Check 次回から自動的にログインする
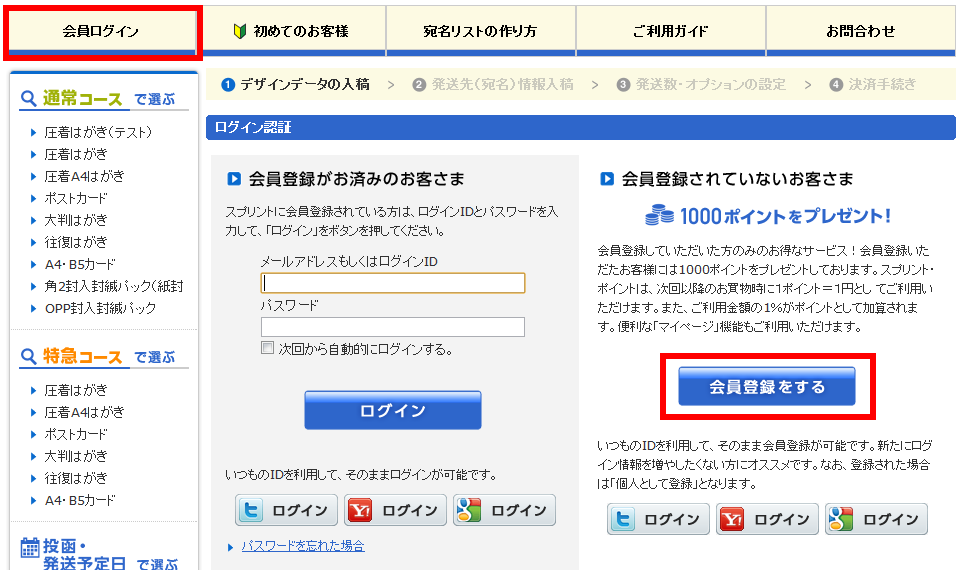The height and width of the screenshot is (570, 962). pyautogui.click(x=267, y=348)
